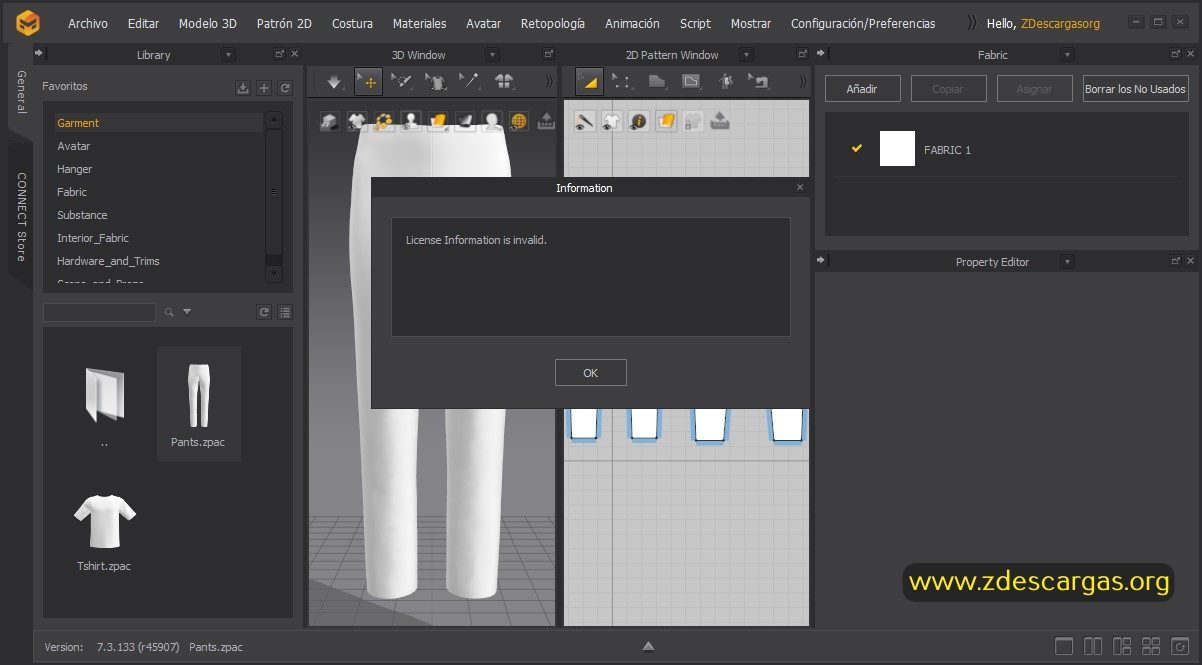Viewport: 1202px width, 665px height.
Task: Open the parent folder icon in library
Action: 104,395
